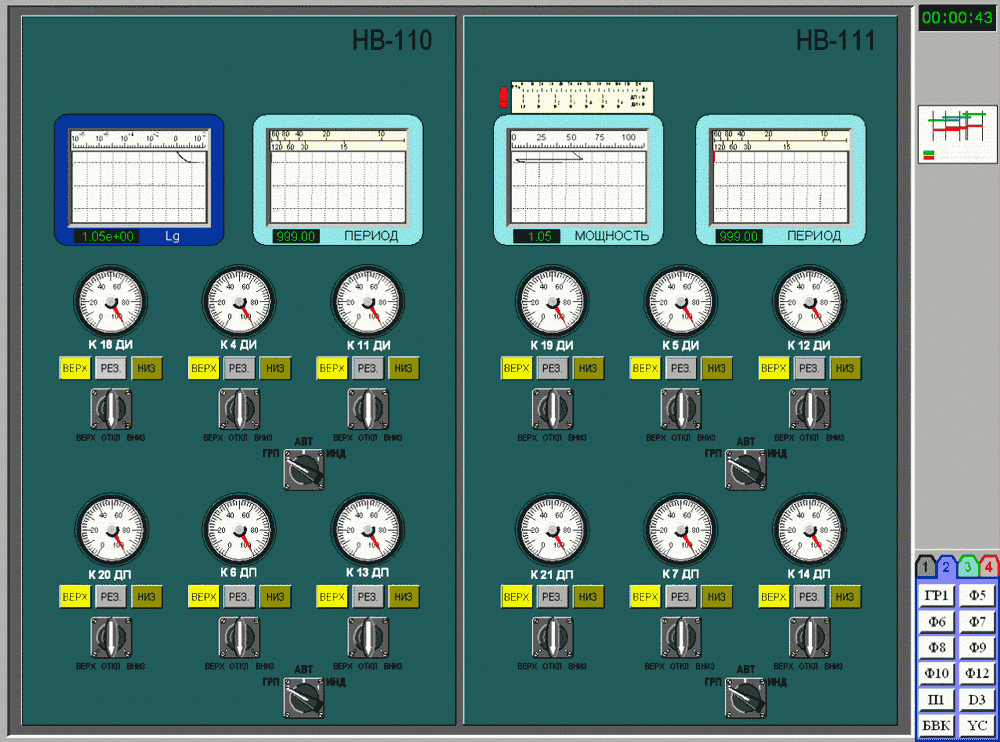Turn the К 20 ДП ВЕРХ-ОТКЛ-ВНИЗ rotary switch
This screenshot has height=742, width=1000.
point(111,637)
